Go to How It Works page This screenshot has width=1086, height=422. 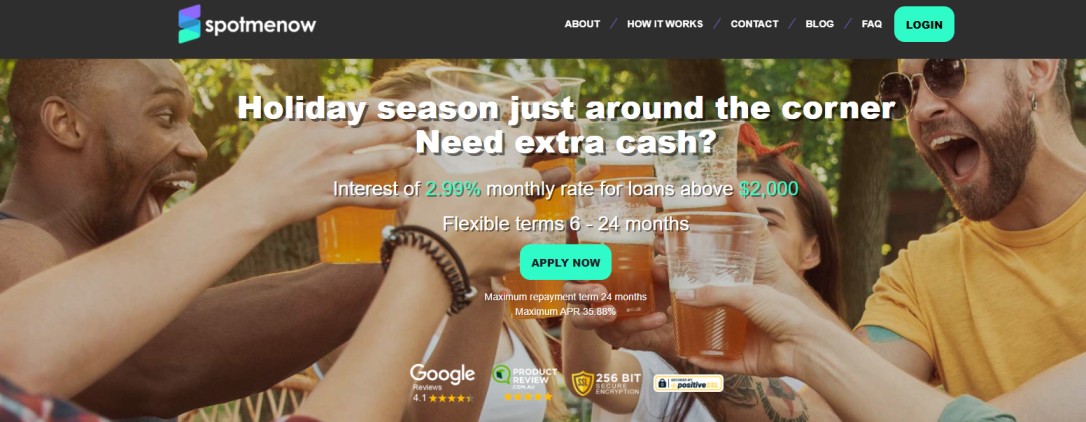tap(665, 24)
